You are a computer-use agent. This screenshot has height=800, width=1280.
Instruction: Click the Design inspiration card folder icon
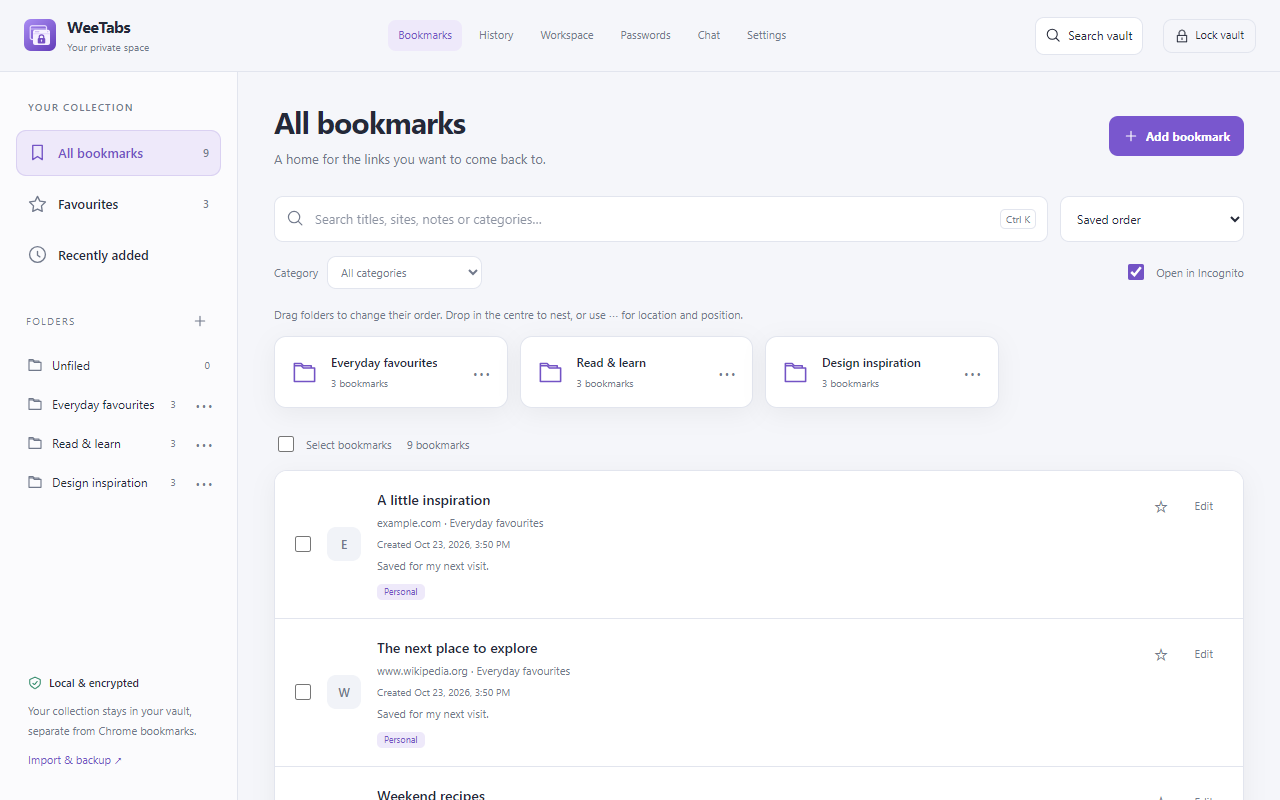coord(795,372)
